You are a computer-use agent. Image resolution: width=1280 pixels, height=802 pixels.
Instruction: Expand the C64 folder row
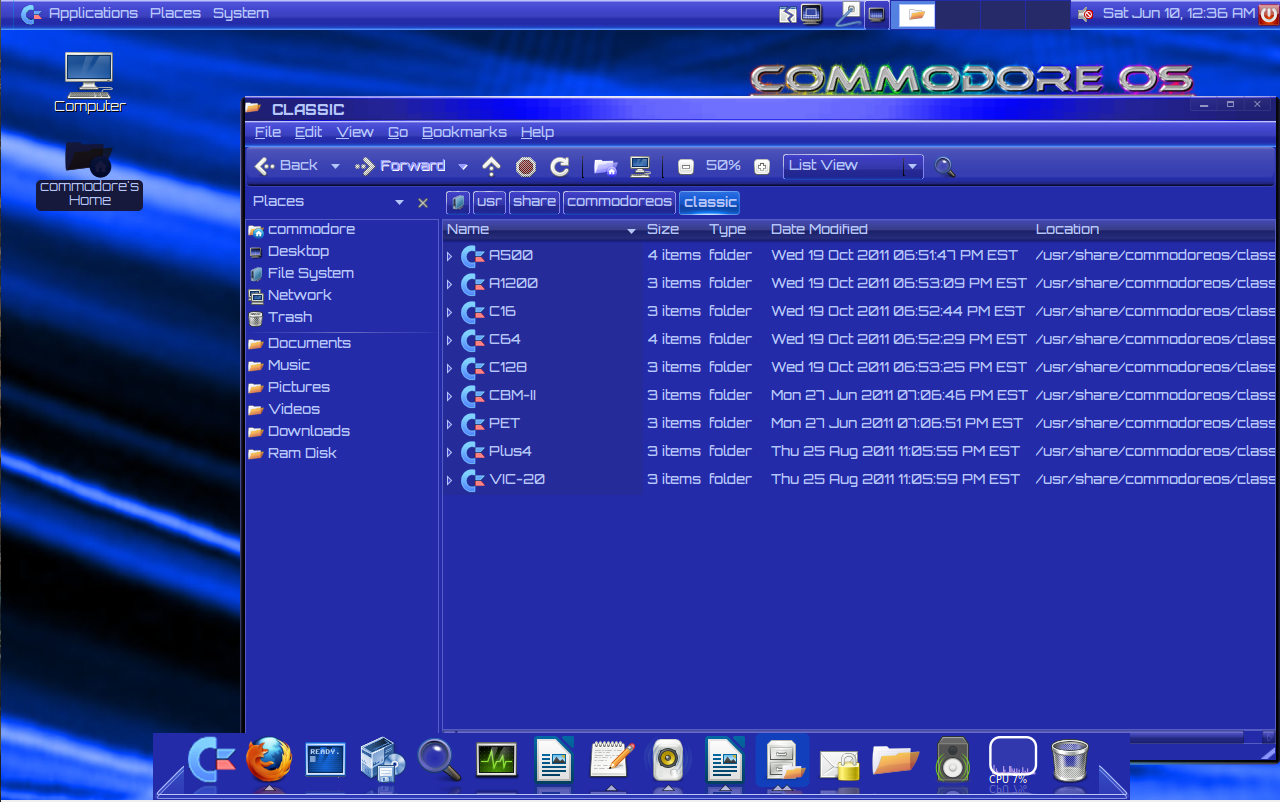click(449, 340)
